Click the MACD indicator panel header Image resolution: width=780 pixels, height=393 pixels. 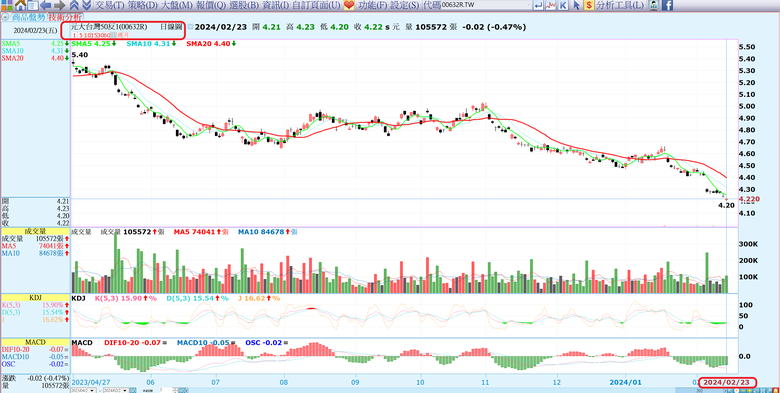tap(35, 343)
